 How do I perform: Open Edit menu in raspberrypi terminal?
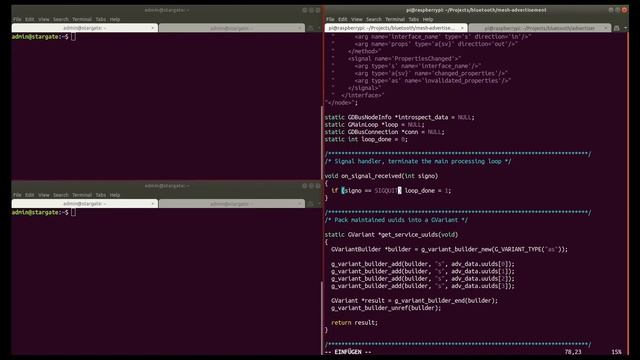[342, 19]
